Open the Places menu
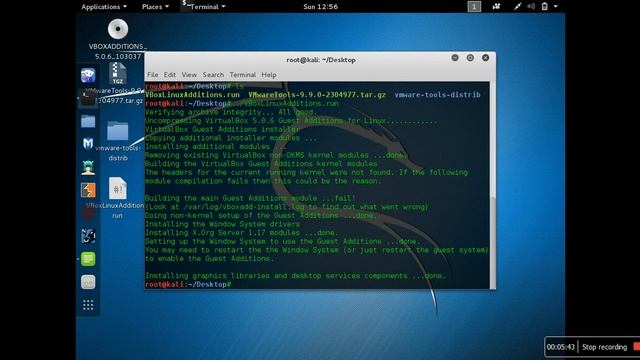Screen dimensions: 640x360 click(155, 7)
